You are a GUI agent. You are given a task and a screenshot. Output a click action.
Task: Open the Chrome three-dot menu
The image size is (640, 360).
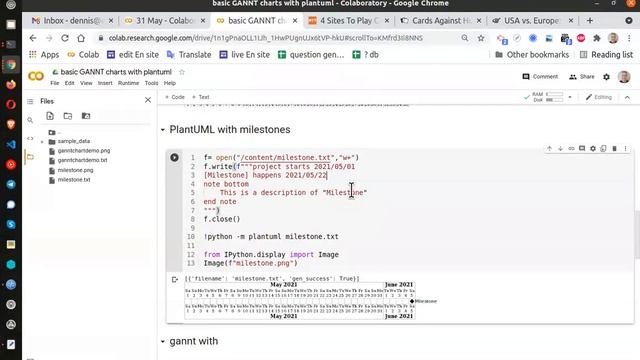(x=629, y=38)
